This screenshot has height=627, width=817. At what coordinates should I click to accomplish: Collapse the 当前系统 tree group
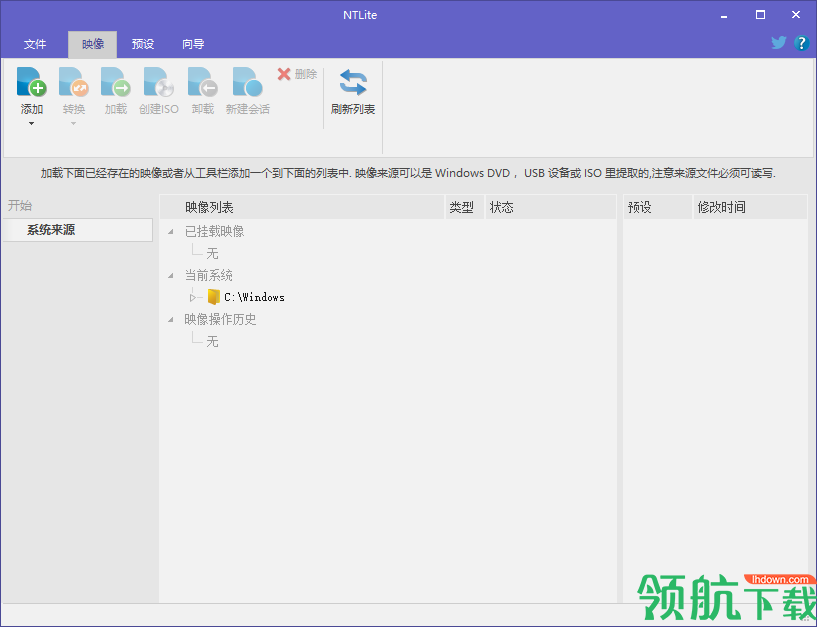pos(170,276)
